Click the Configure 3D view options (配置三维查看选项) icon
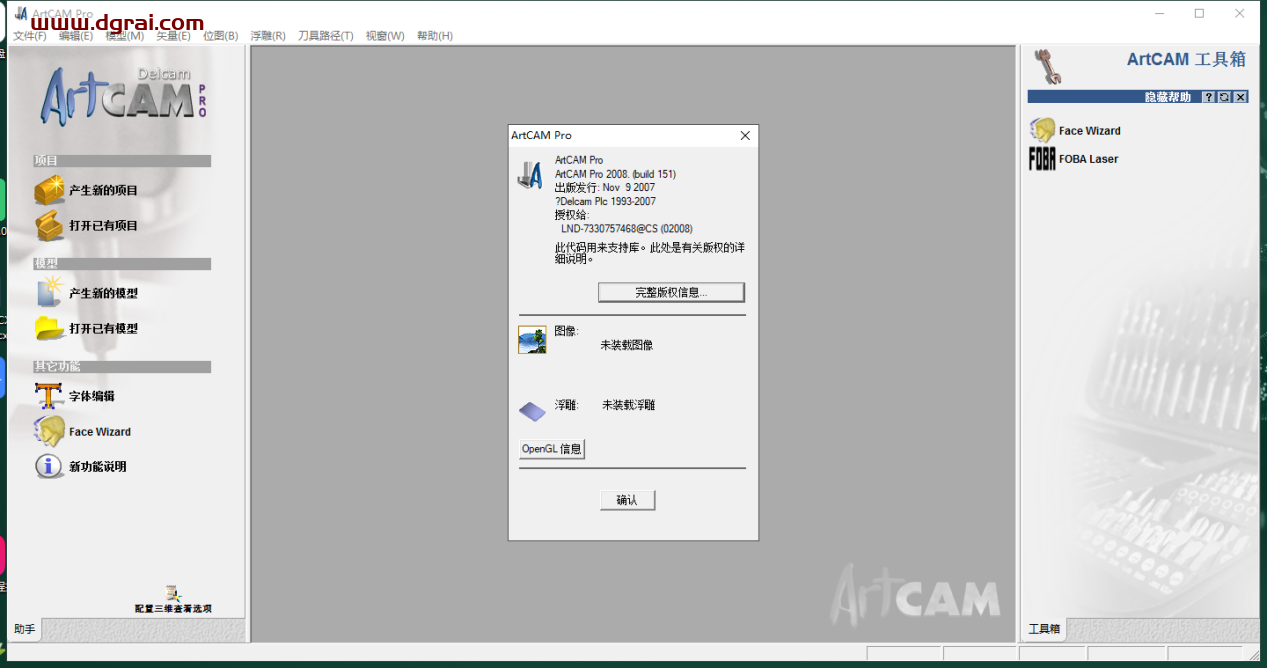 click(x=174, y=594)
